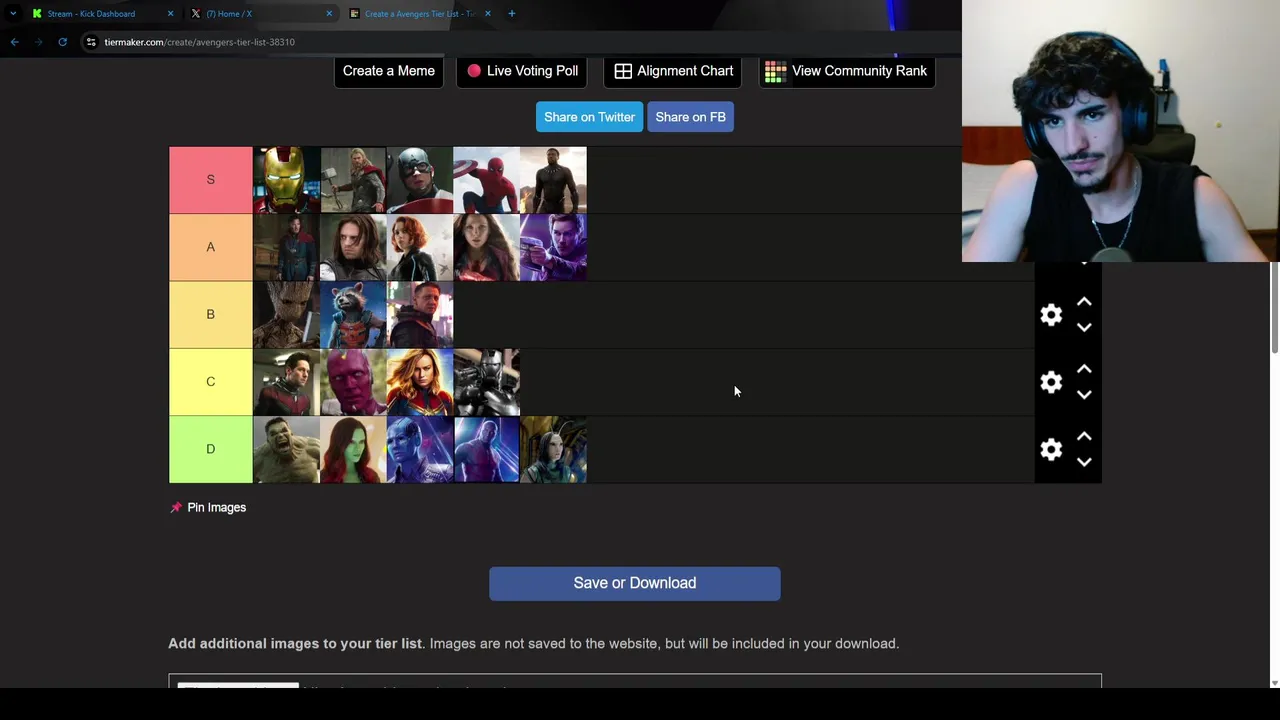Close the Kick Dashboard tab

(x=170, y=14)
